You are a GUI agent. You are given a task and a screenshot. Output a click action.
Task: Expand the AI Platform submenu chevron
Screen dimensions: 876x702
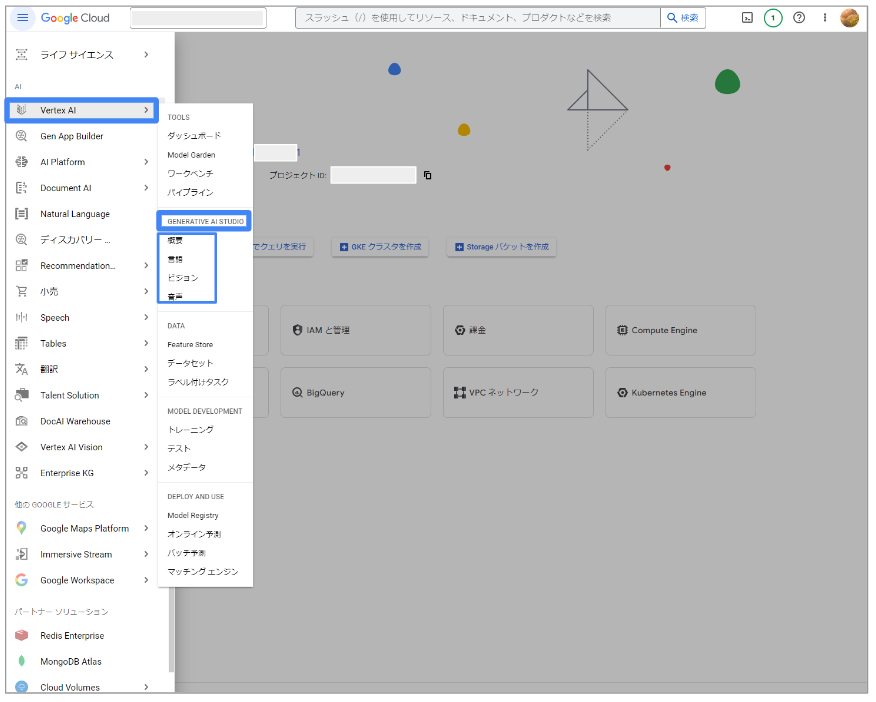[x=146, y=161]
